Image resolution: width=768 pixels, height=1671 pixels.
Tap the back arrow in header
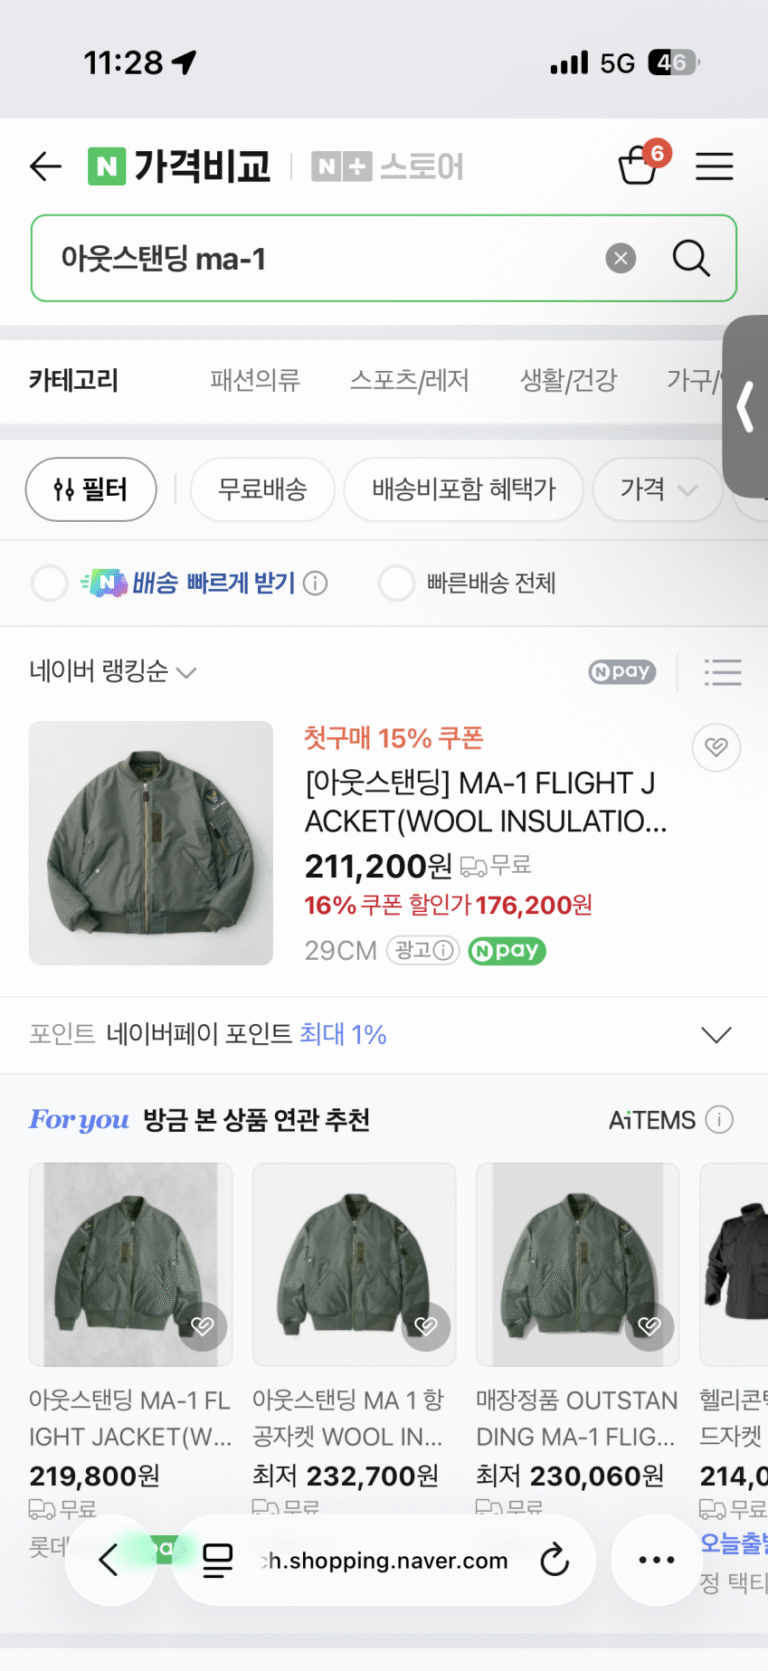[46, 166]
